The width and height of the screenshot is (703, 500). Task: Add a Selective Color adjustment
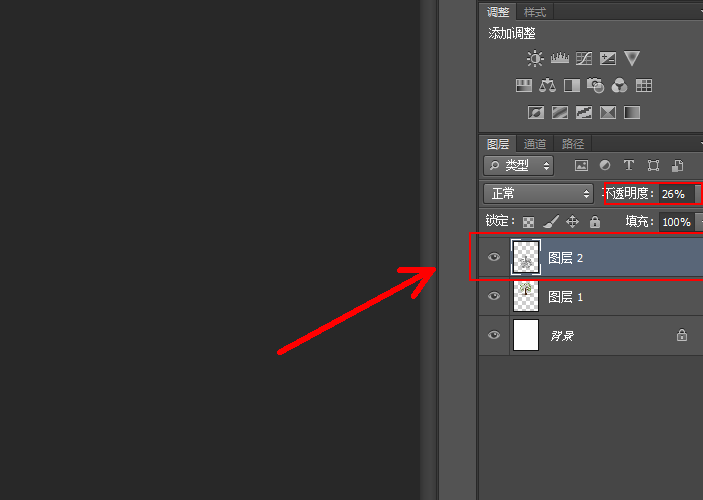pyautogui.click(x=608, y=112)
